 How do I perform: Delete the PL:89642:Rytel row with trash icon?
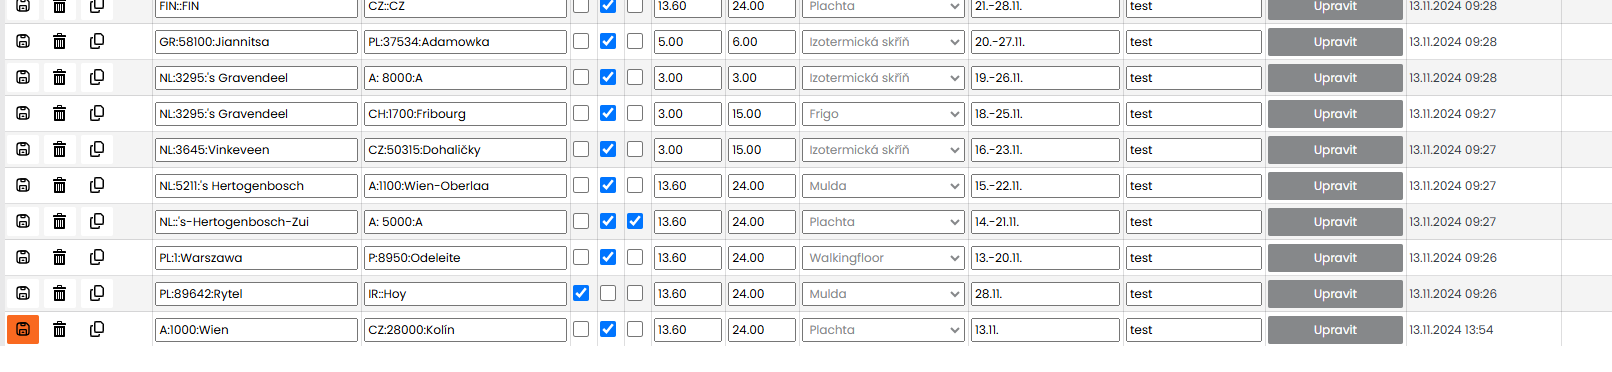(x=59, y=293)
